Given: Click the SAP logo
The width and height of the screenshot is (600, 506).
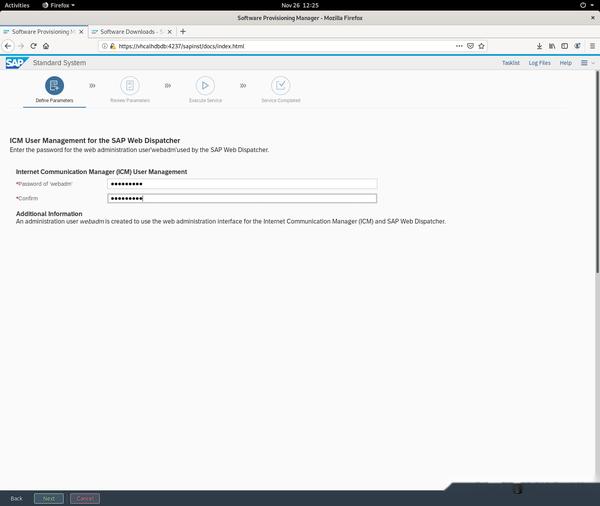Looking at the screenshot, I should click(x=16, y=63).
